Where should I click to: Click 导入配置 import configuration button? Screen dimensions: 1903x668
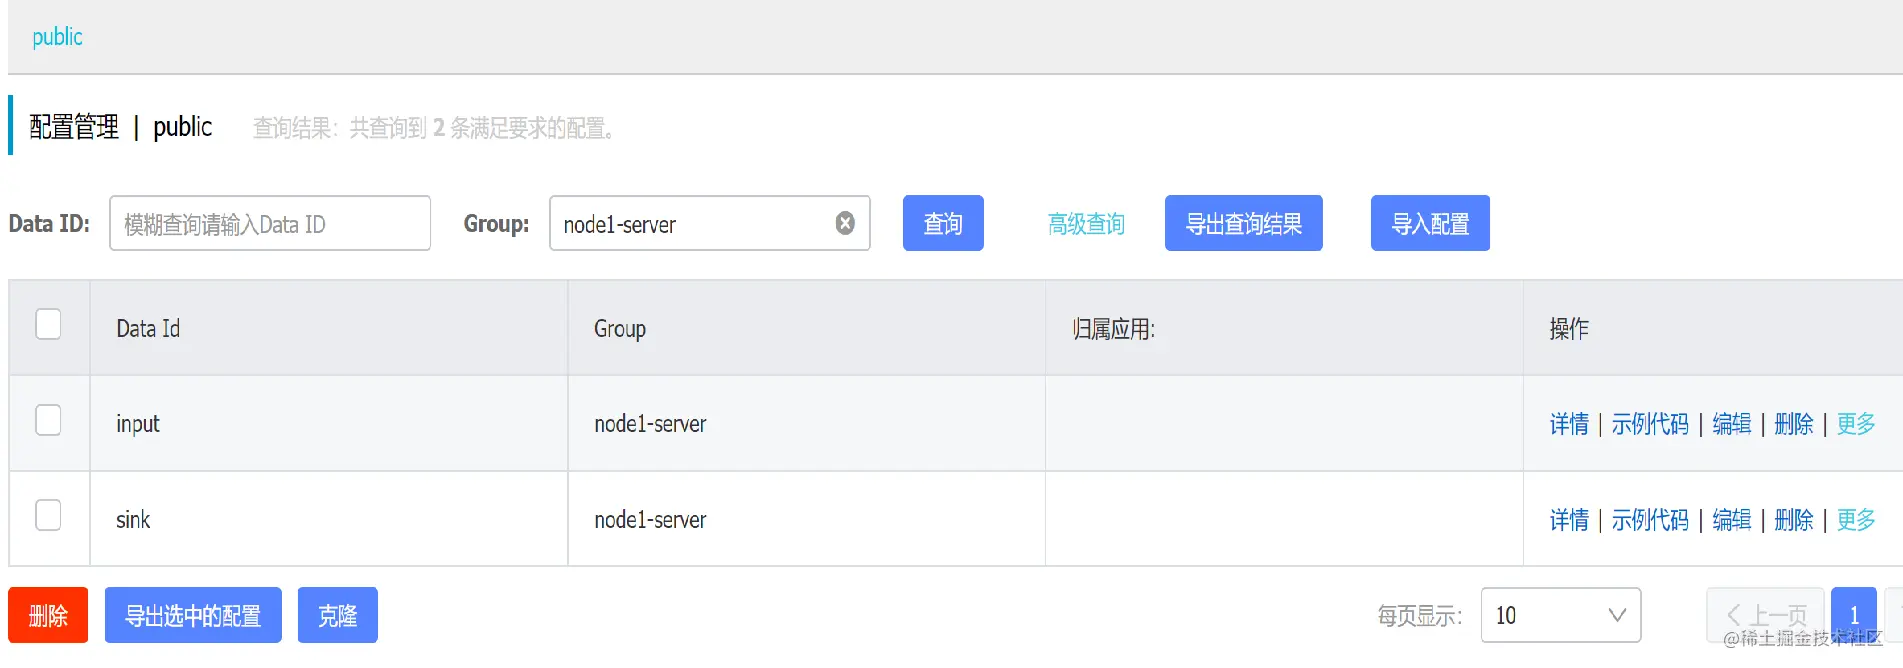pos(1430,223)
